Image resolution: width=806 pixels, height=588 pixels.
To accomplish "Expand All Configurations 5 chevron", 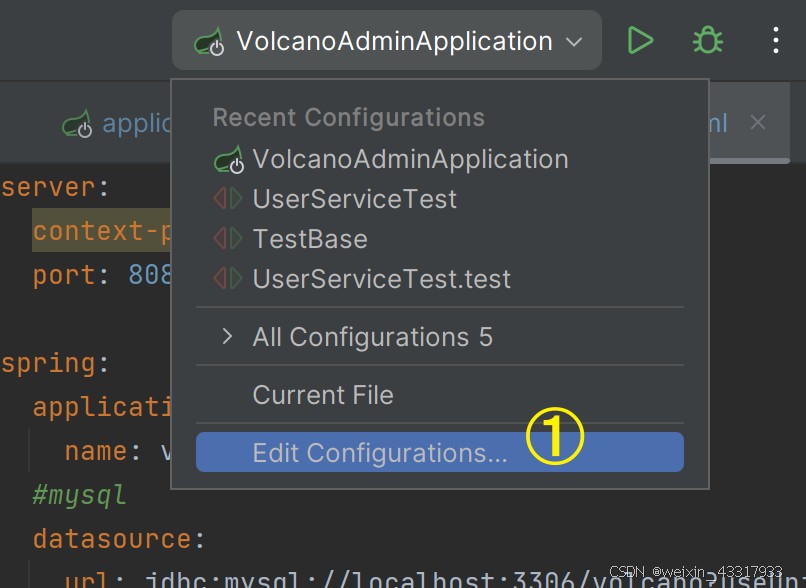I will (x=227, y=337).
